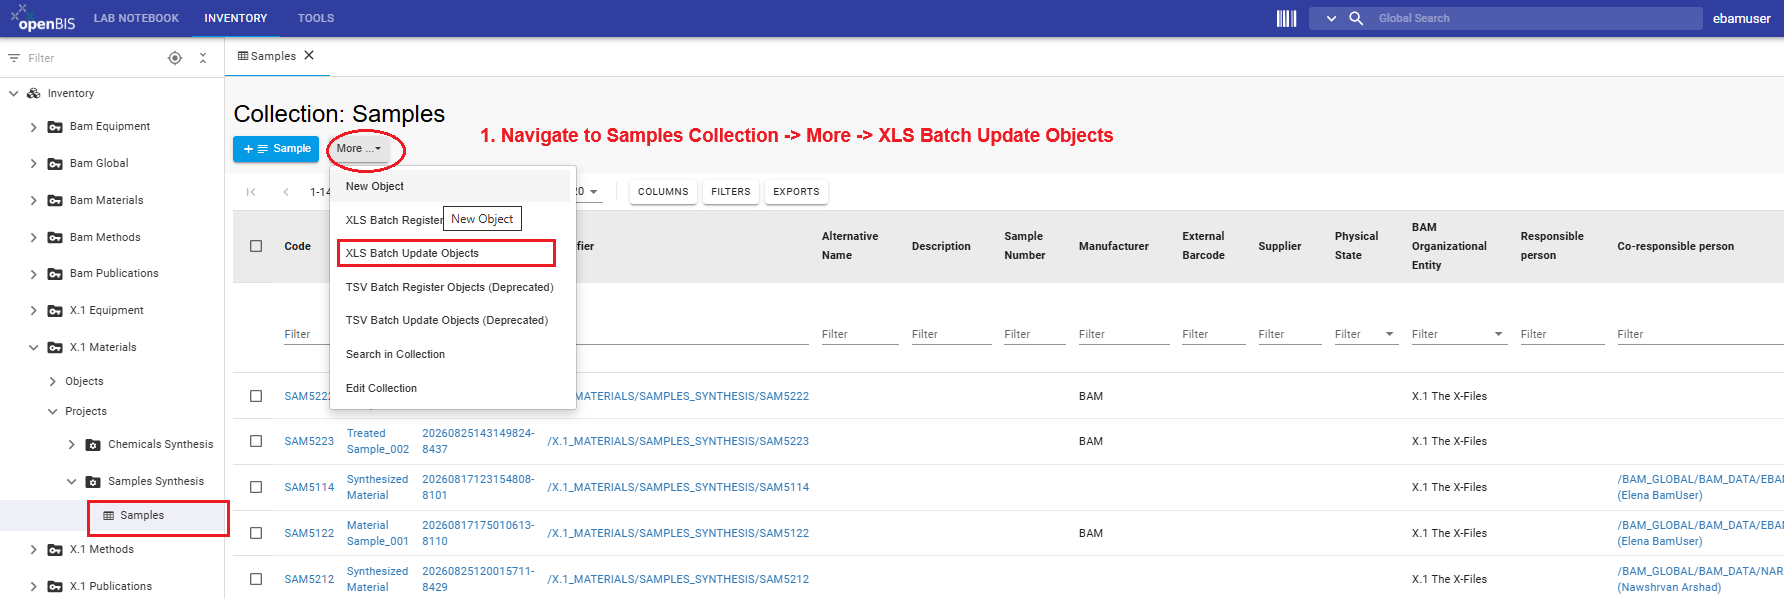Screen dimensions: 1784x599
Task: Check the SAM5212 row checkbox
Action: [x=256, y=579]
